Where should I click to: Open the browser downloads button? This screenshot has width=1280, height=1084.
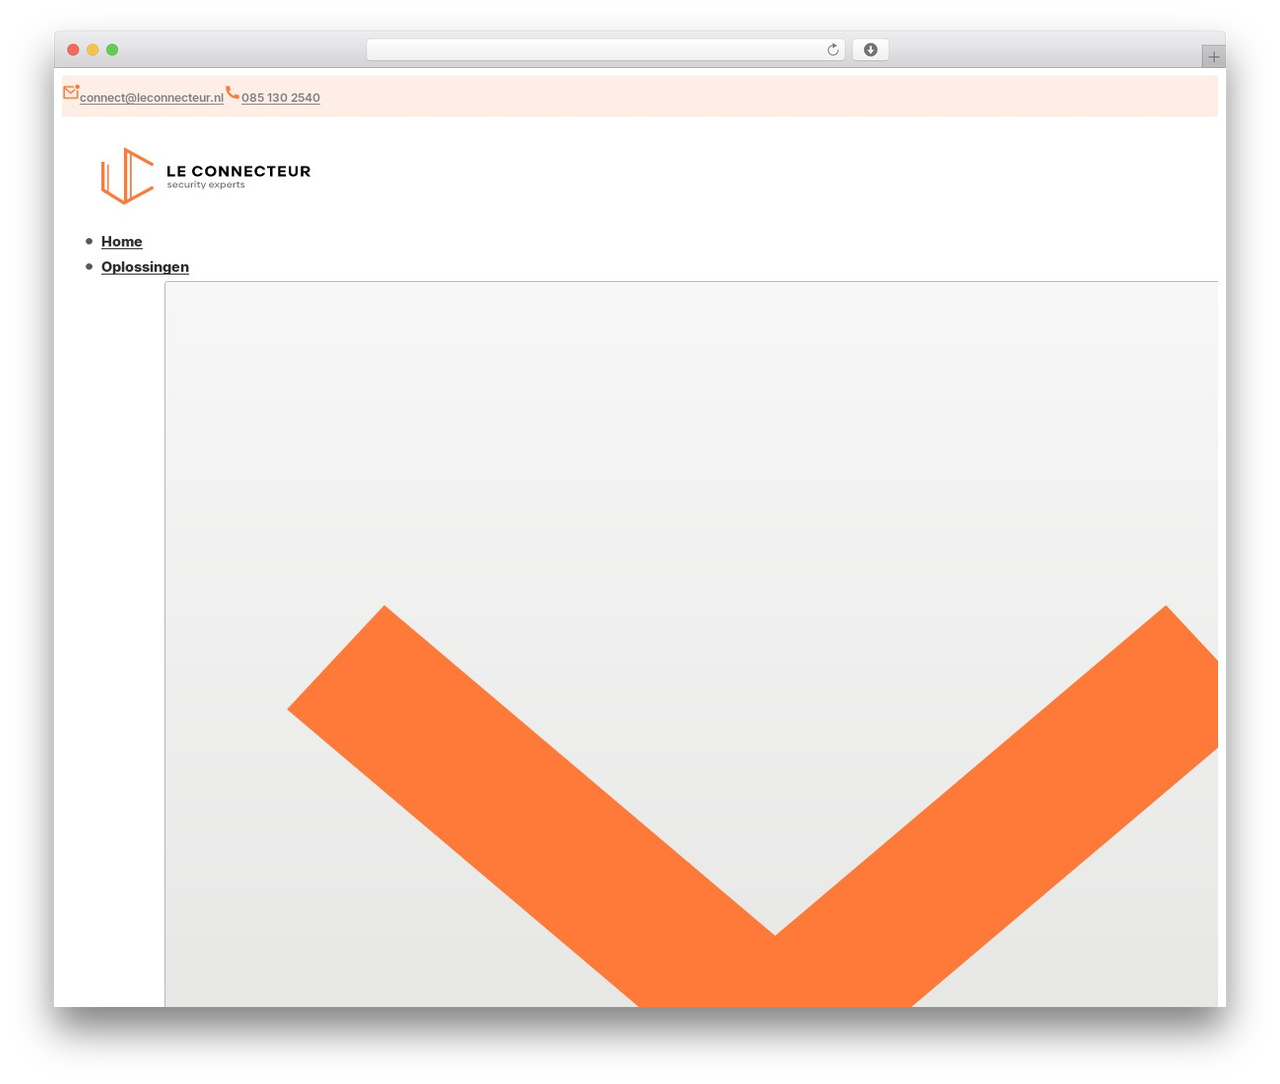[870, 50]
